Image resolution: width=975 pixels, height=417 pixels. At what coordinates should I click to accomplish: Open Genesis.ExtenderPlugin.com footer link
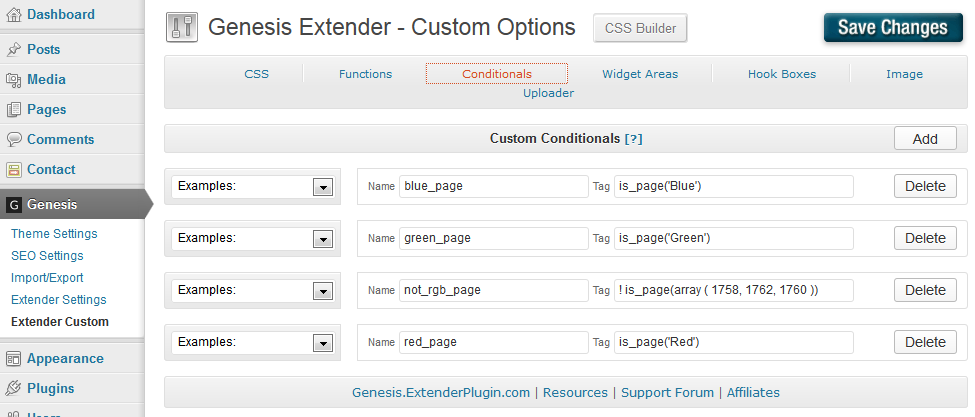pyautogui.click(x=441, y=393)
